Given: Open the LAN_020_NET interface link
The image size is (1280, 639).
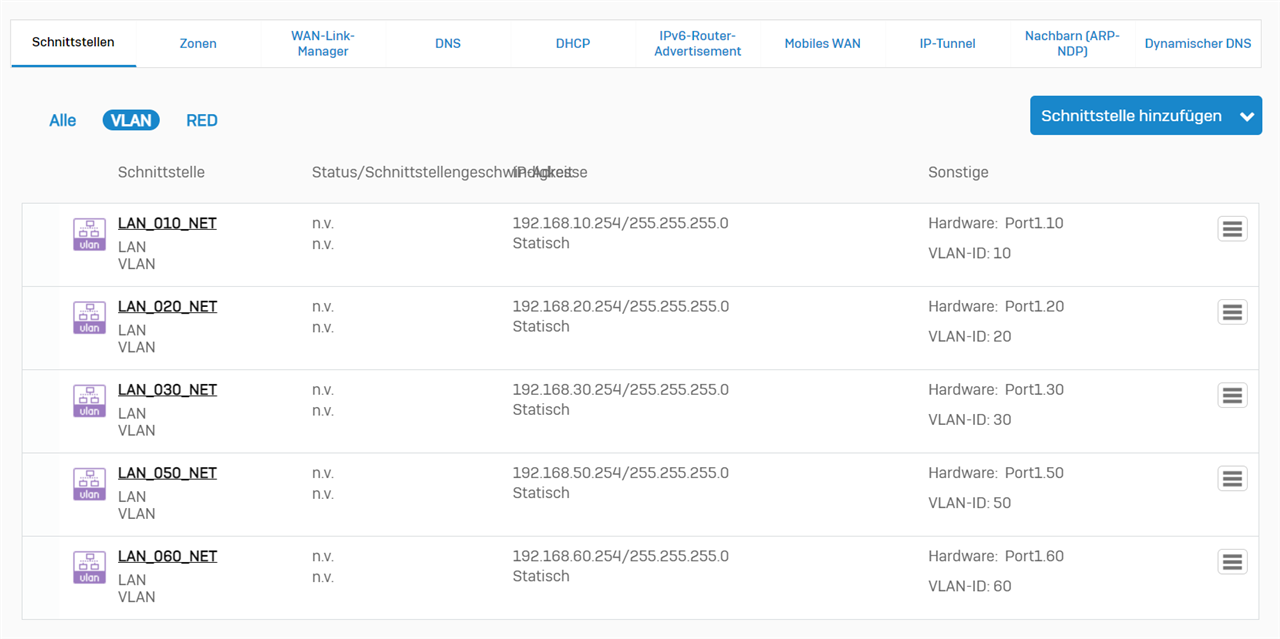Looking at the screenshot, I should point(167,306).
